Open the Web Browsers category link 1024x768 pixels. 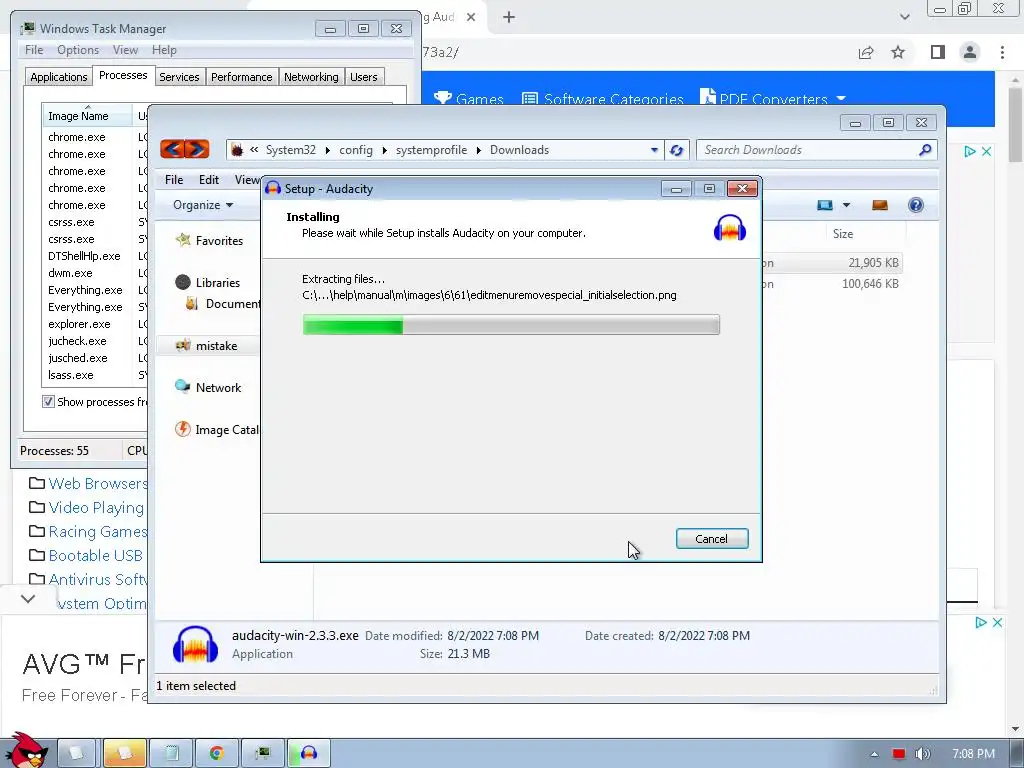[98, 484]
